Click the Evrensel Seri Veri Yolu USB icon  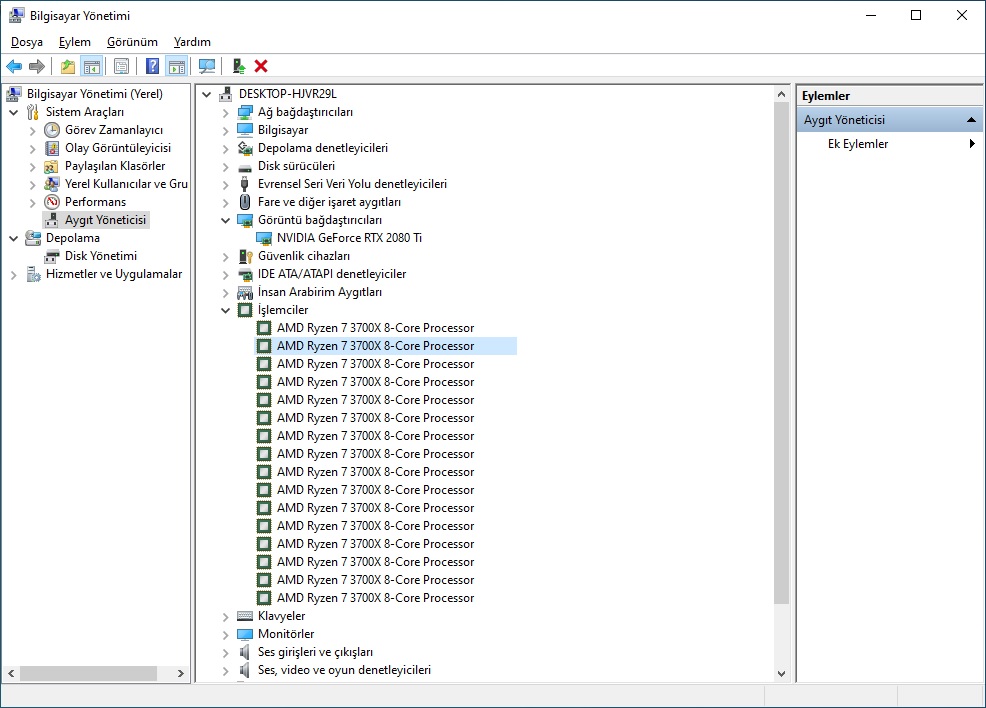pos(245,184)
